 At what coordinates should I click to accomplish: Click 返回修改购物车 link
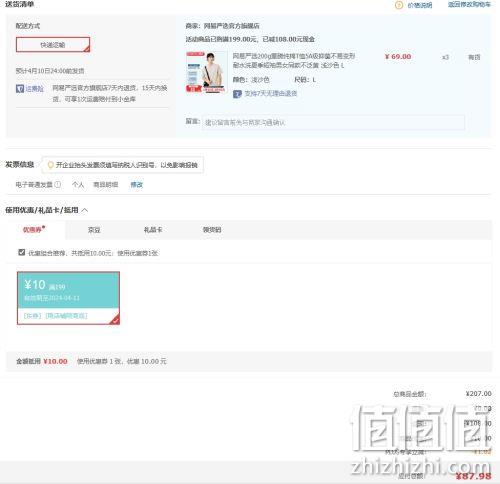pyautogui.click(x=469, y=5)
